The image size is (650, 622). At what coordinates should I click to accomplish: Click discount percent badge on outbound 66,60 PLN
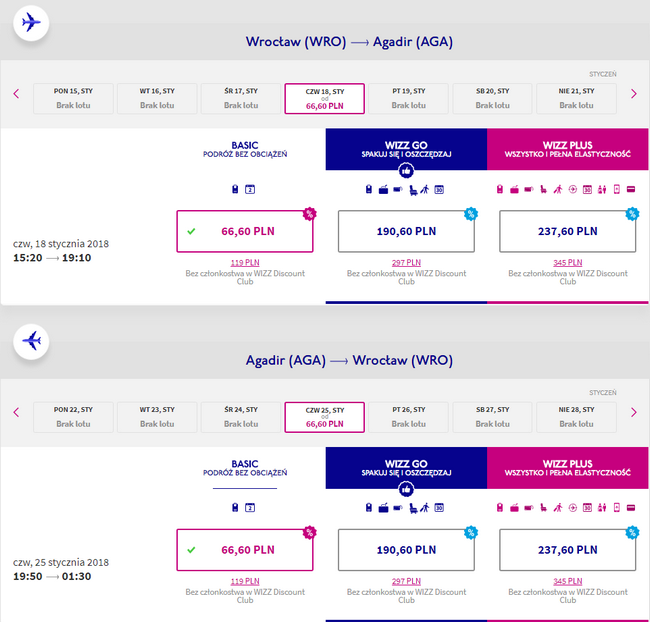click(309, 214)
